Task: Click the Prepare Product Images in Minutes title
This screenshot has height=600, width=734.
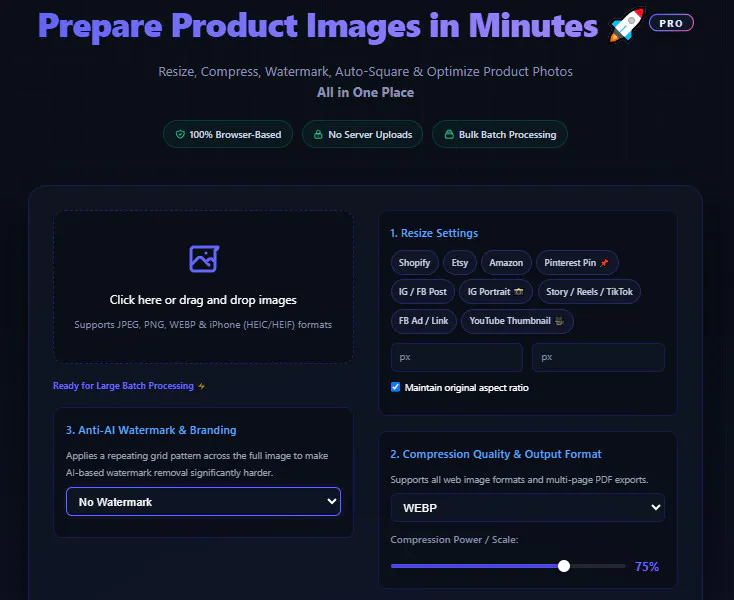Action: (x=318, y=25)
